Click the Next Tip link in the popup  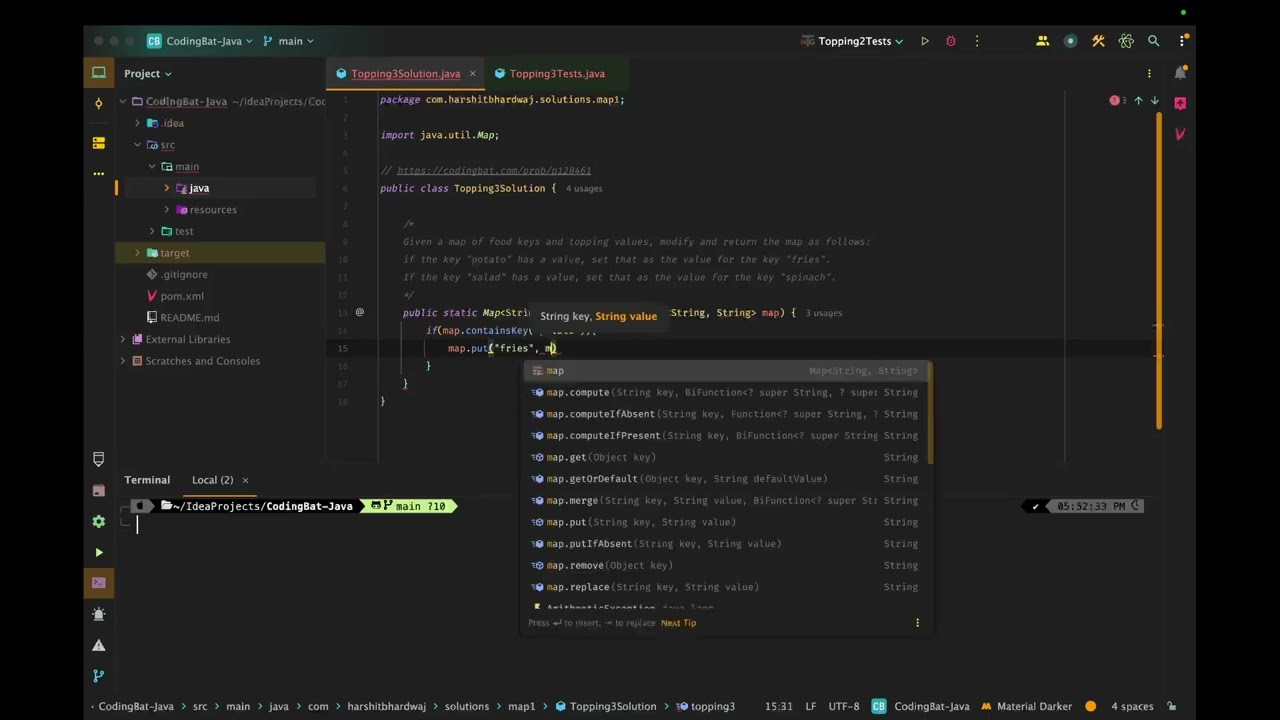[x=678, y=623]
